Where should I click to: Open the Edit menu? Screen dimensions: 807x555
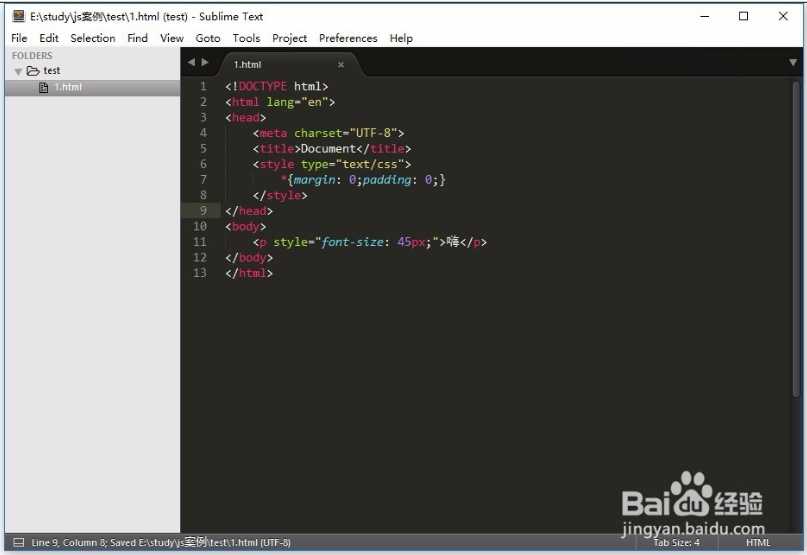click(49, 38)
